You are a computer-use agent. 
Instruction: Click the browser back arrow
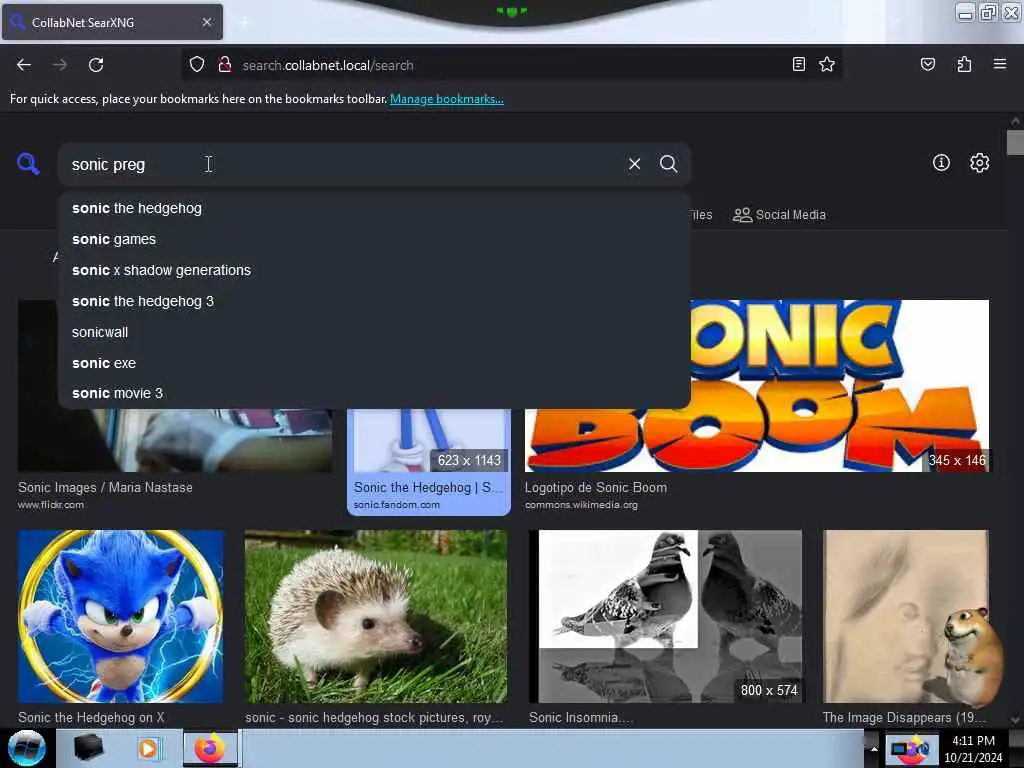click(24, 65)
